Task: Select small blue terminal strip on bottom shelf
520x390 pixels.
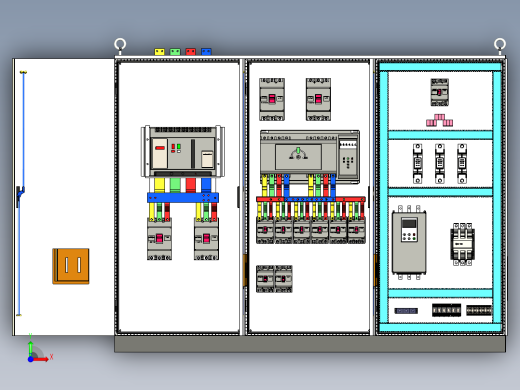Action: (406, 311)
